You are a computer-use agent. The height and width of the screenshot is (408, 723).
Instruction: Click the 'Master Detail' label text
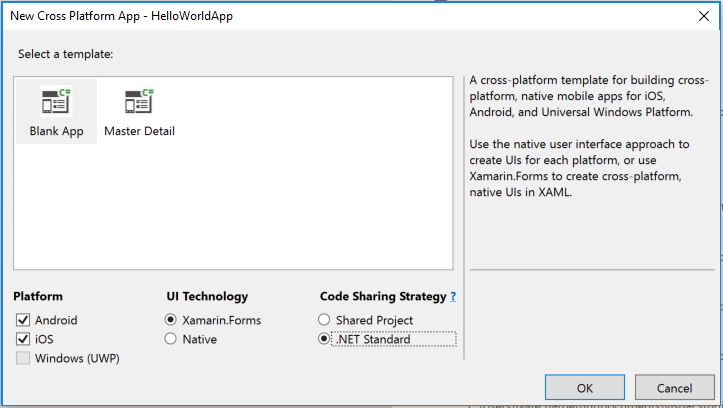[x=139, y=132]
